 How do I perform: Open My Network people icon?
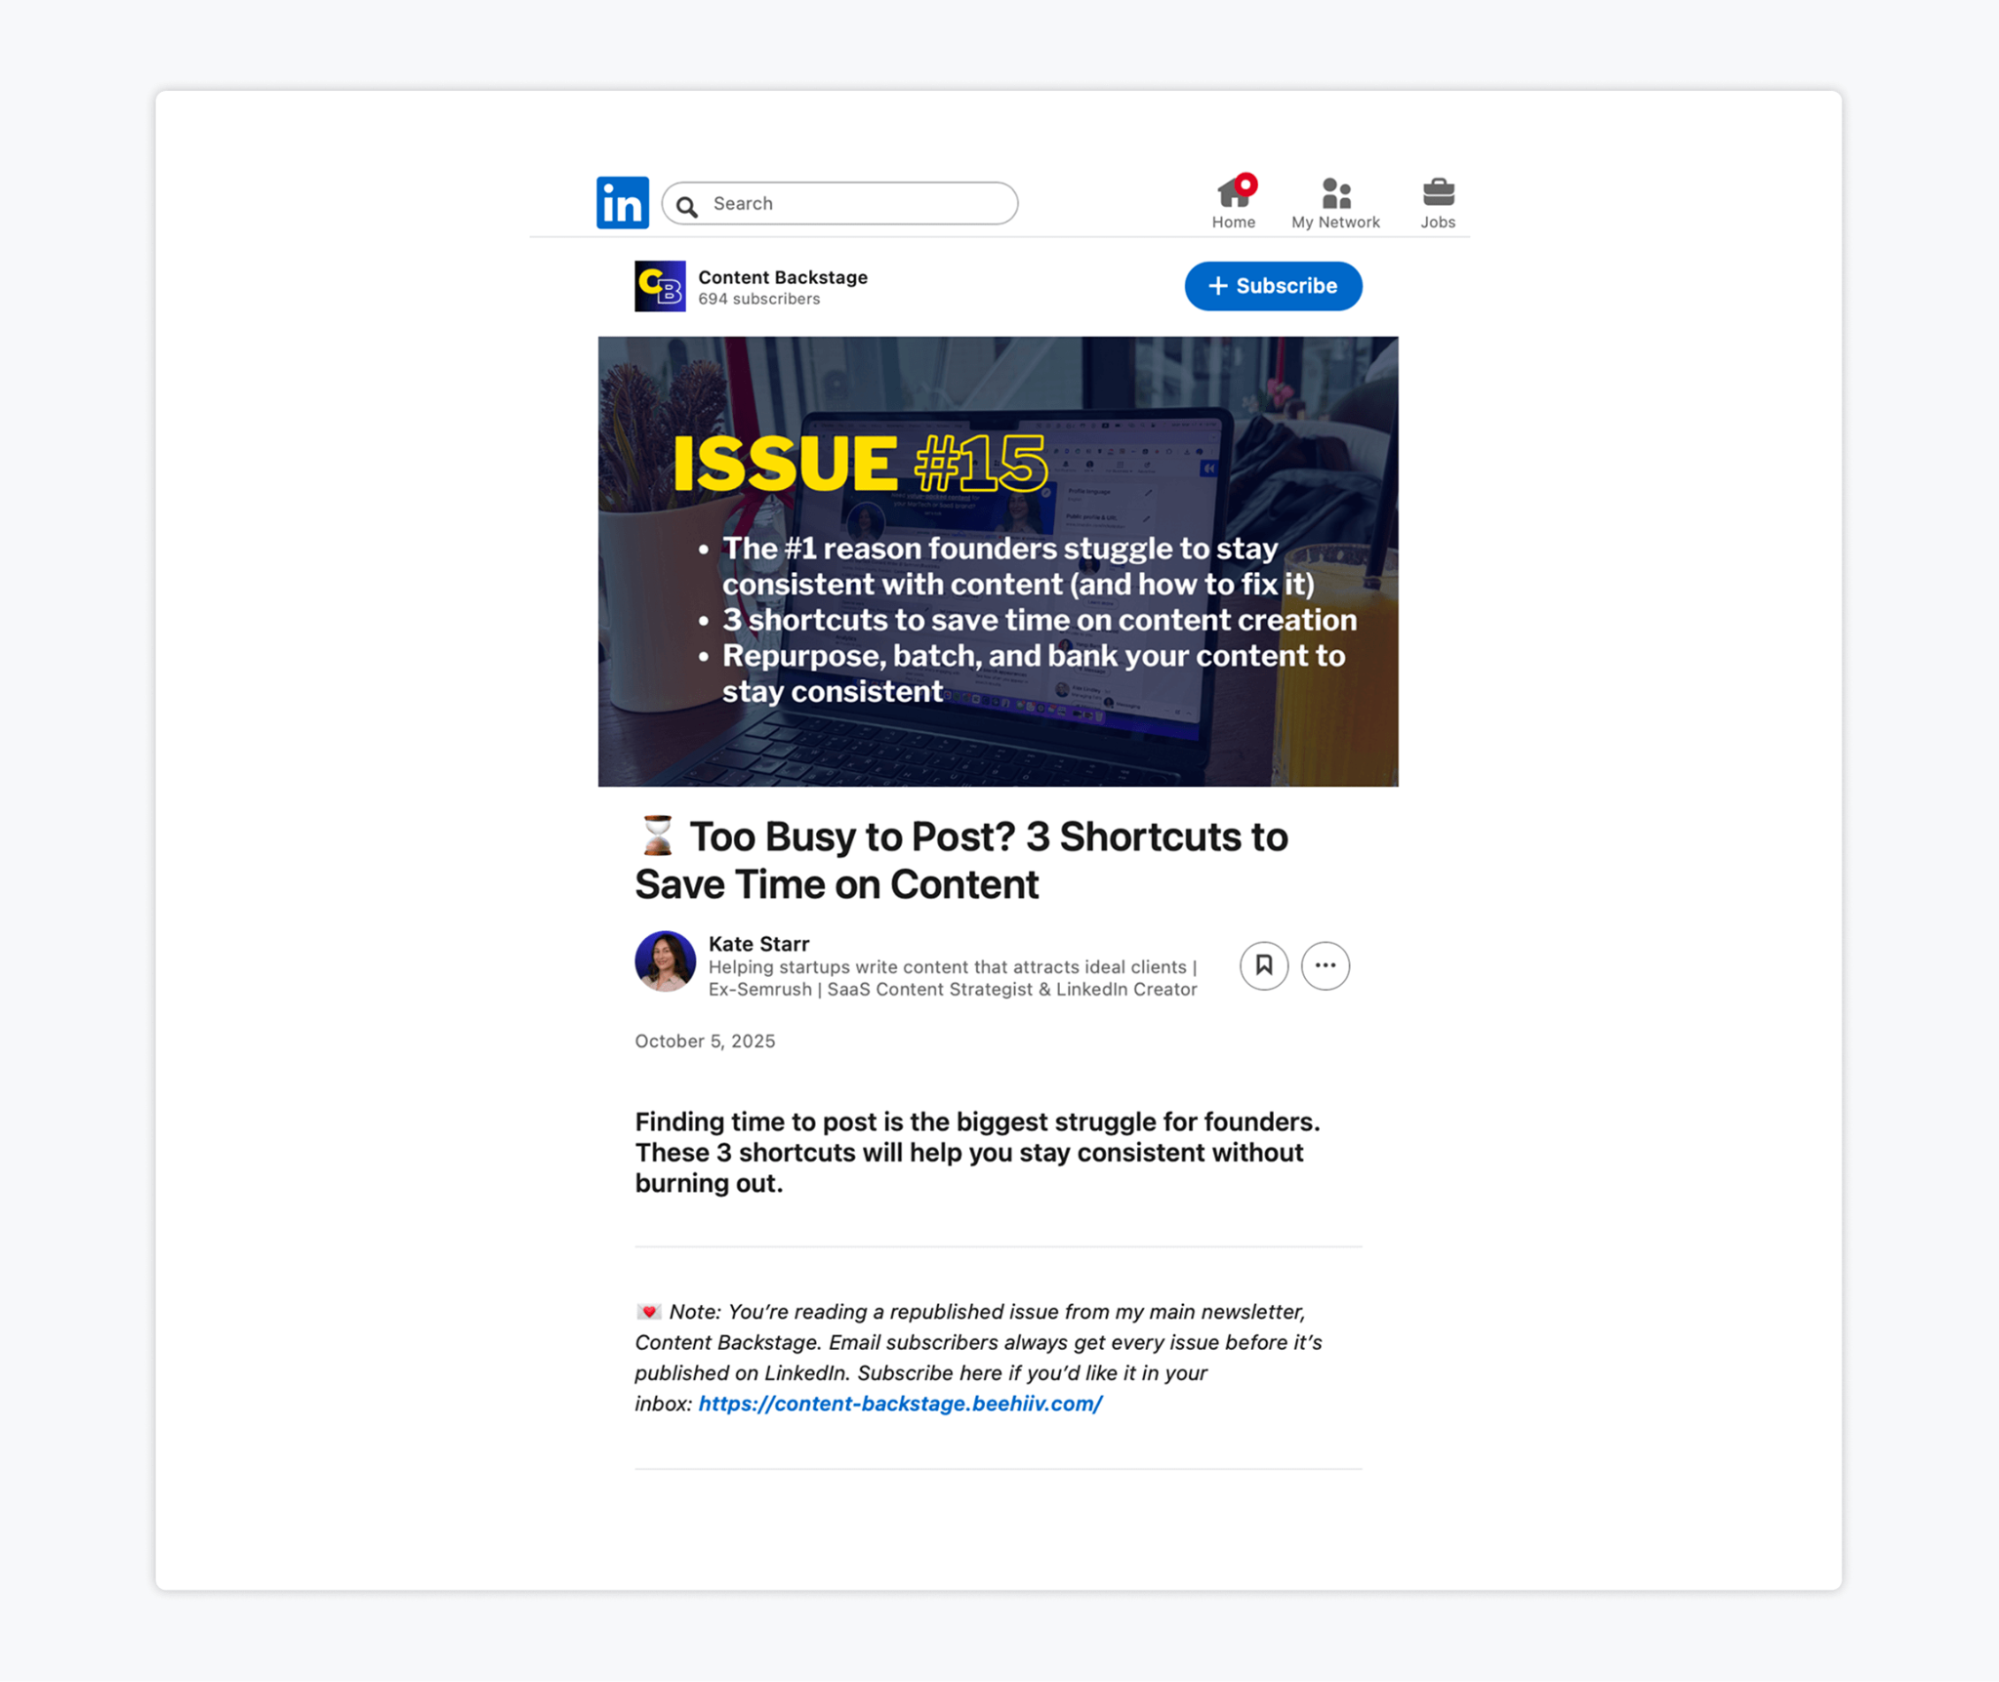(x=1335, y=192)
